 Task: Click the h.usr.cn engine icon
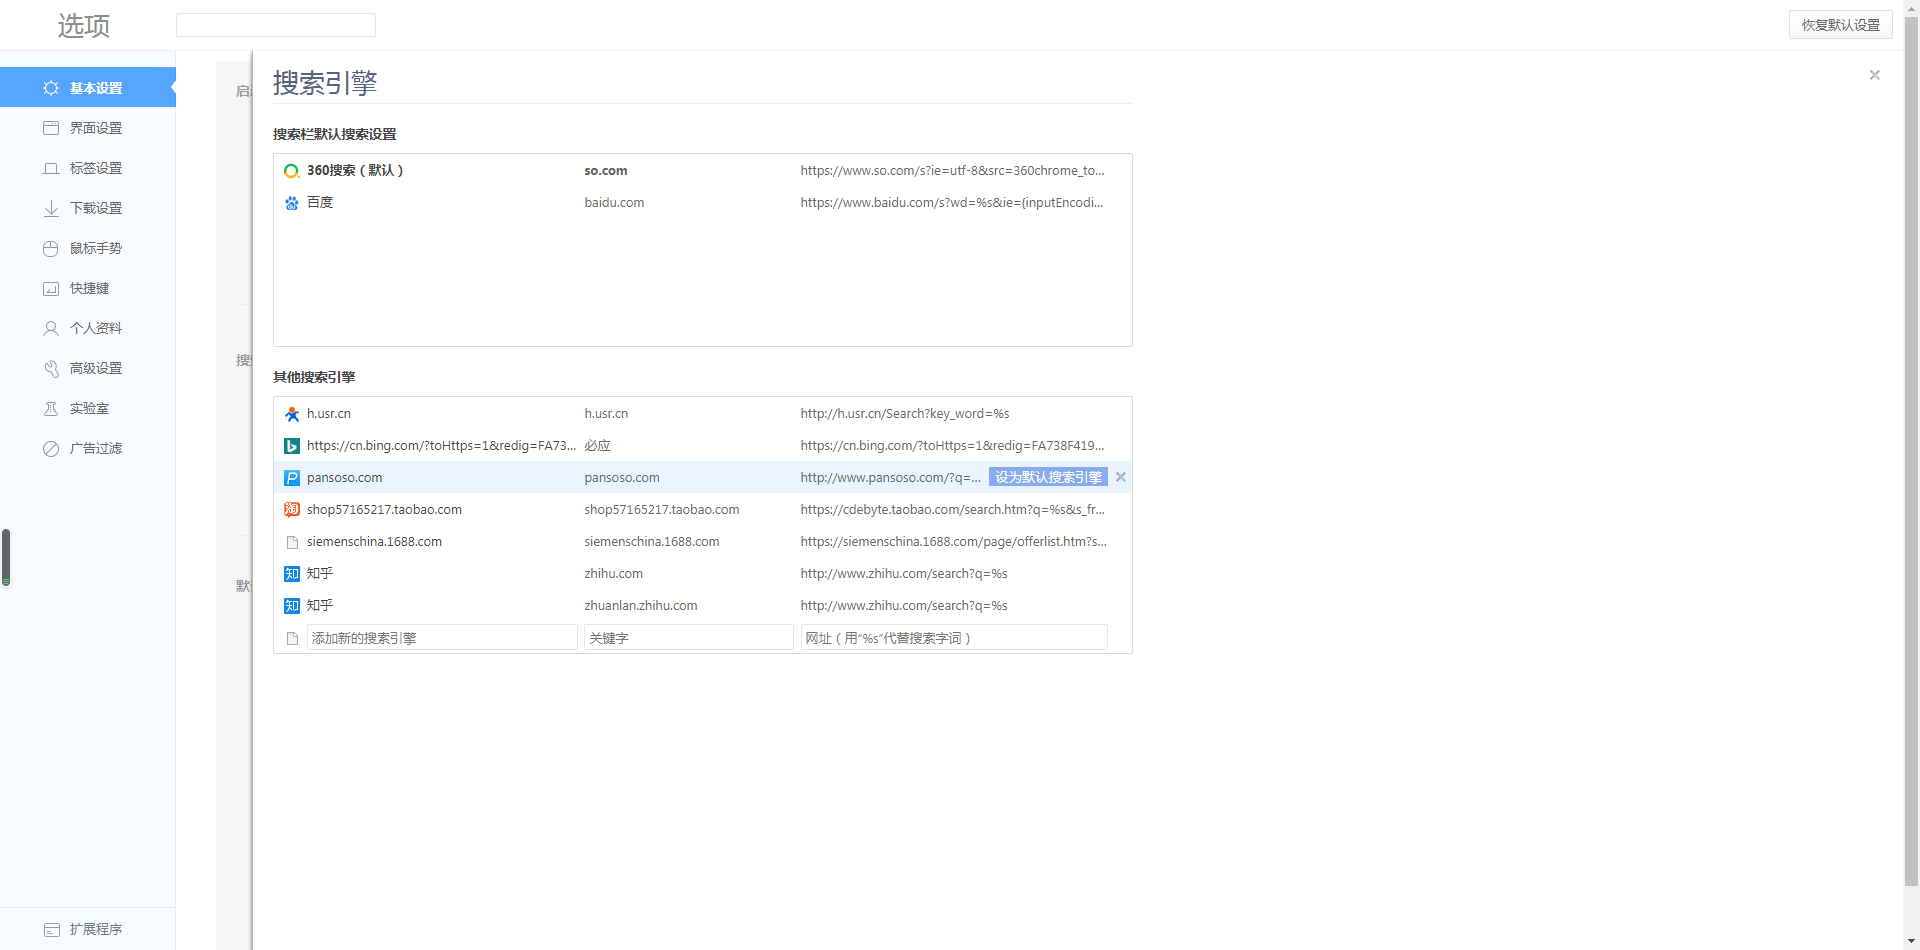(291, 414)
